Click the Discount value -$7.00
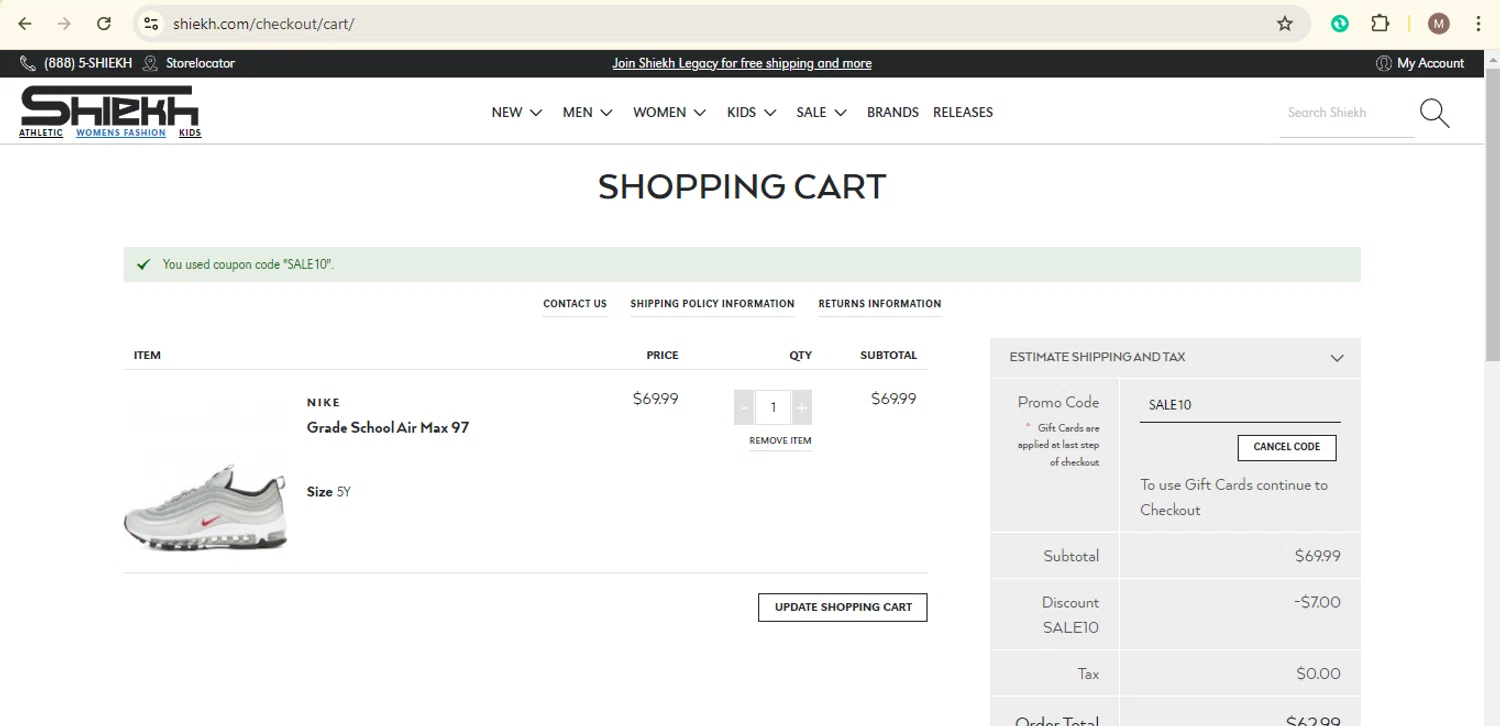Viewport: 1500px width, 726px height. [1315, 602]
